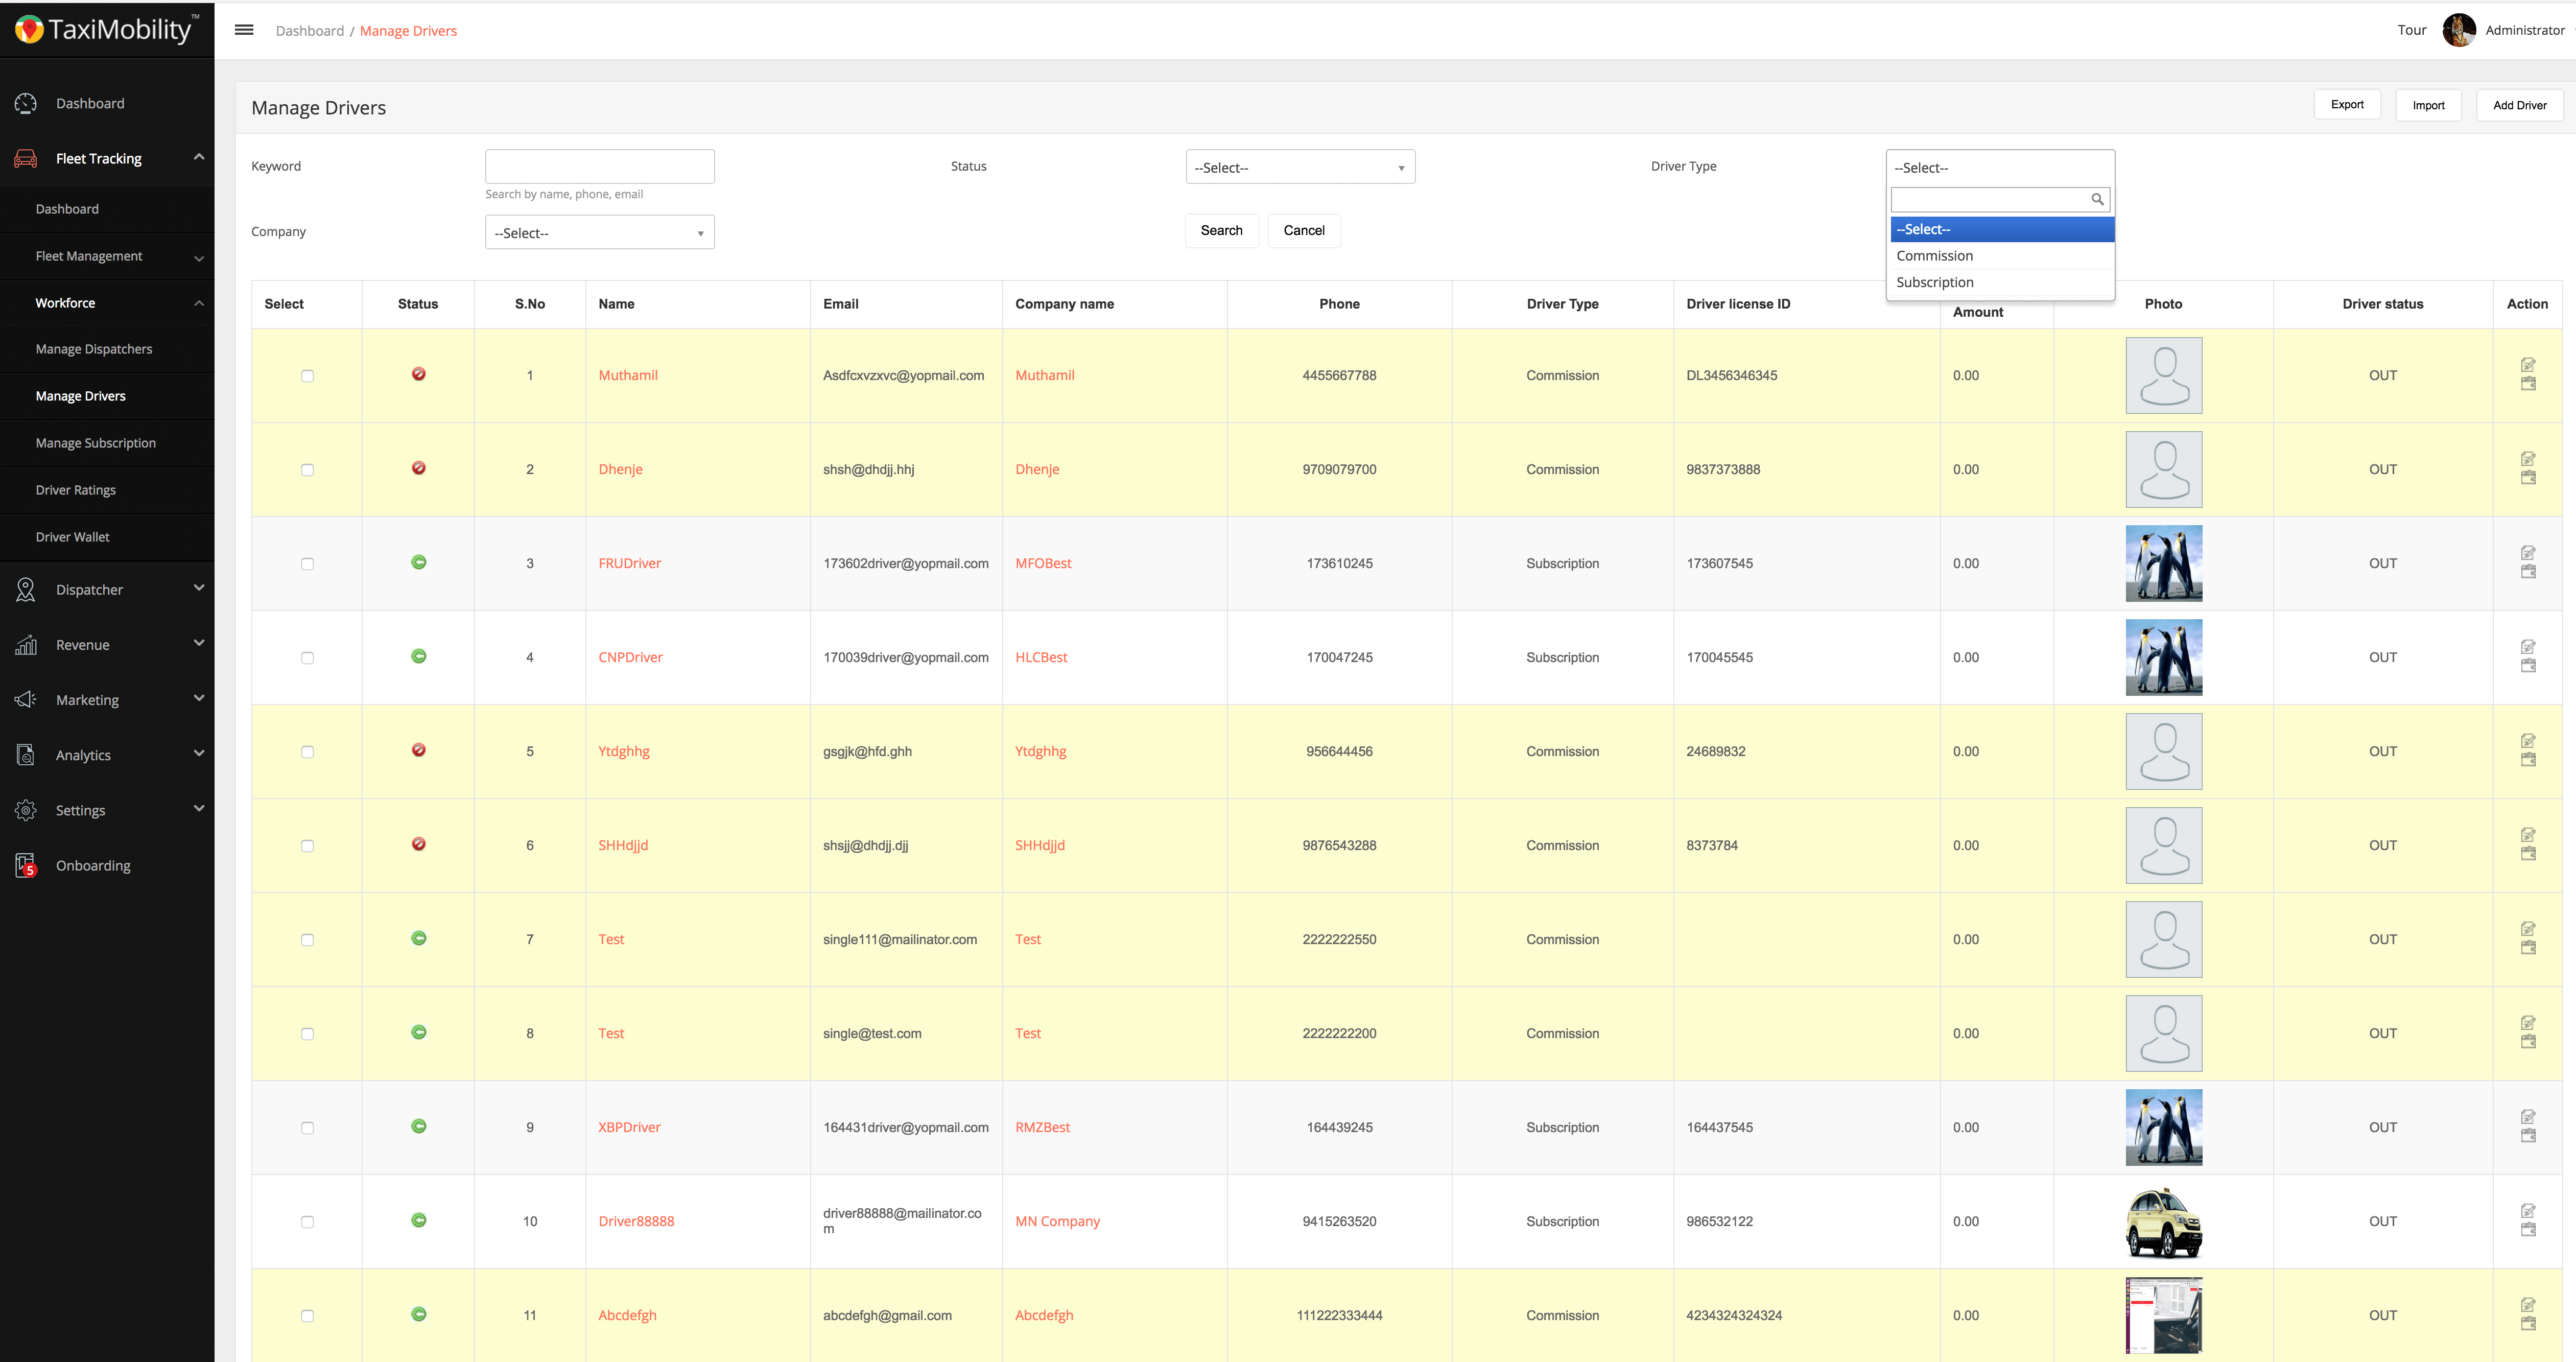Screen dimensions: 2576x1362
Task: Collapse the Workforce submenu
Action: click(x=199, y=303)
